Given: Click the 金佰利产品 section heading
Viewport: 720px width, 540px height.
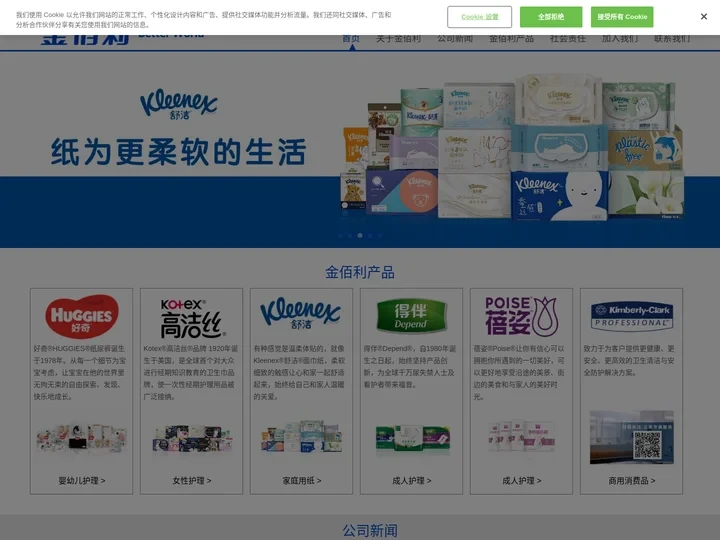Looking at the screenshot, I should click(360, 272).
